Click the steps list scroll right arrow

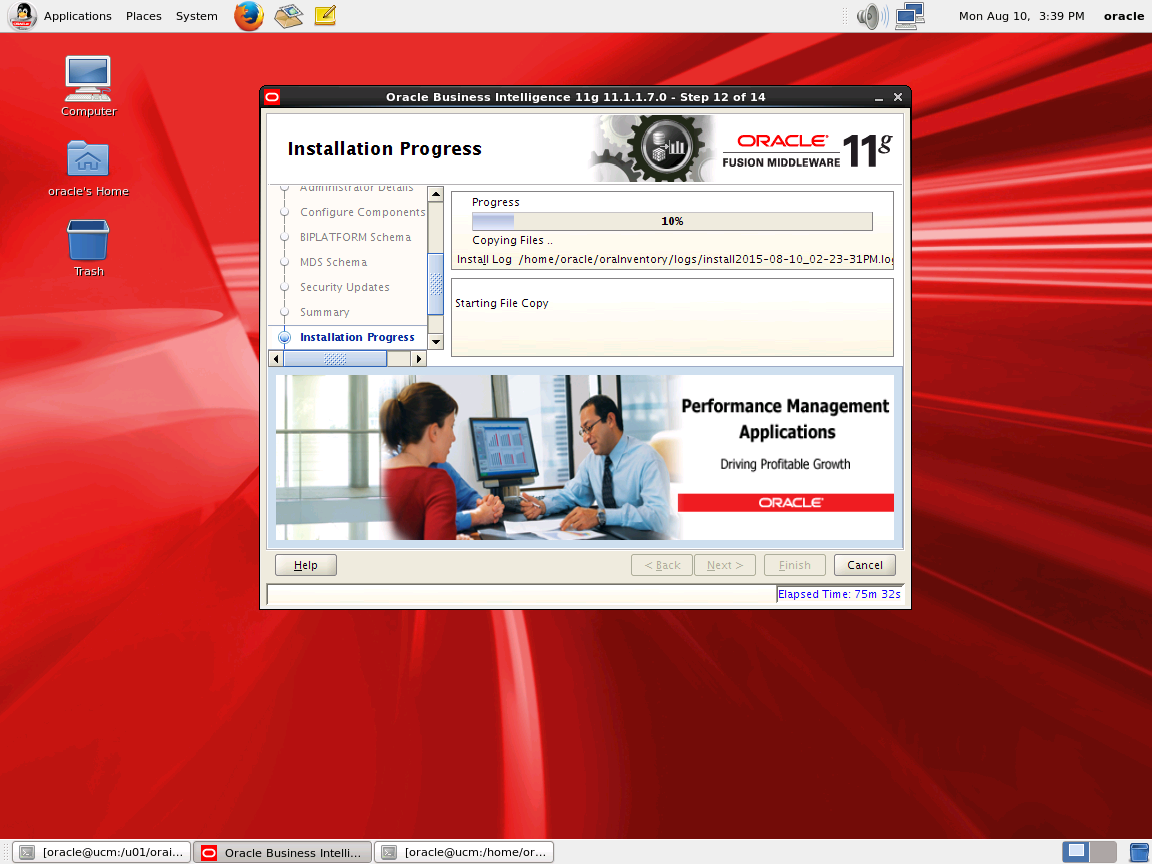(419, 359)
